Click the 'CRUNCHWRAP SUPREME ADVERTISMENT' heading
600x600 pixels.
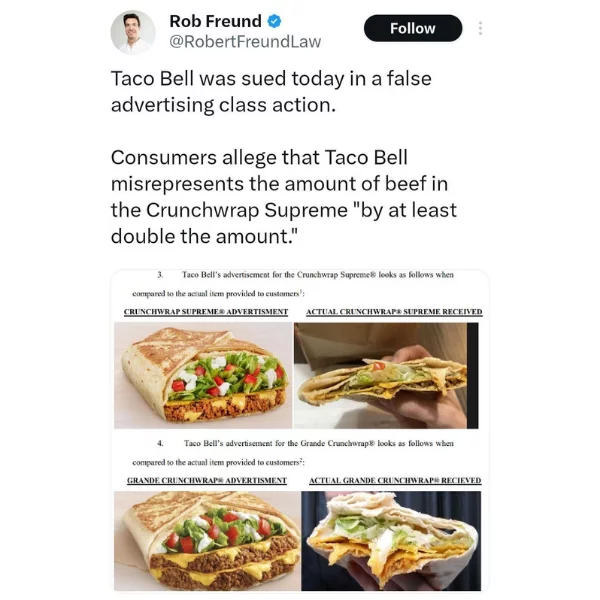pyautogui.click(x=206, y=312)
